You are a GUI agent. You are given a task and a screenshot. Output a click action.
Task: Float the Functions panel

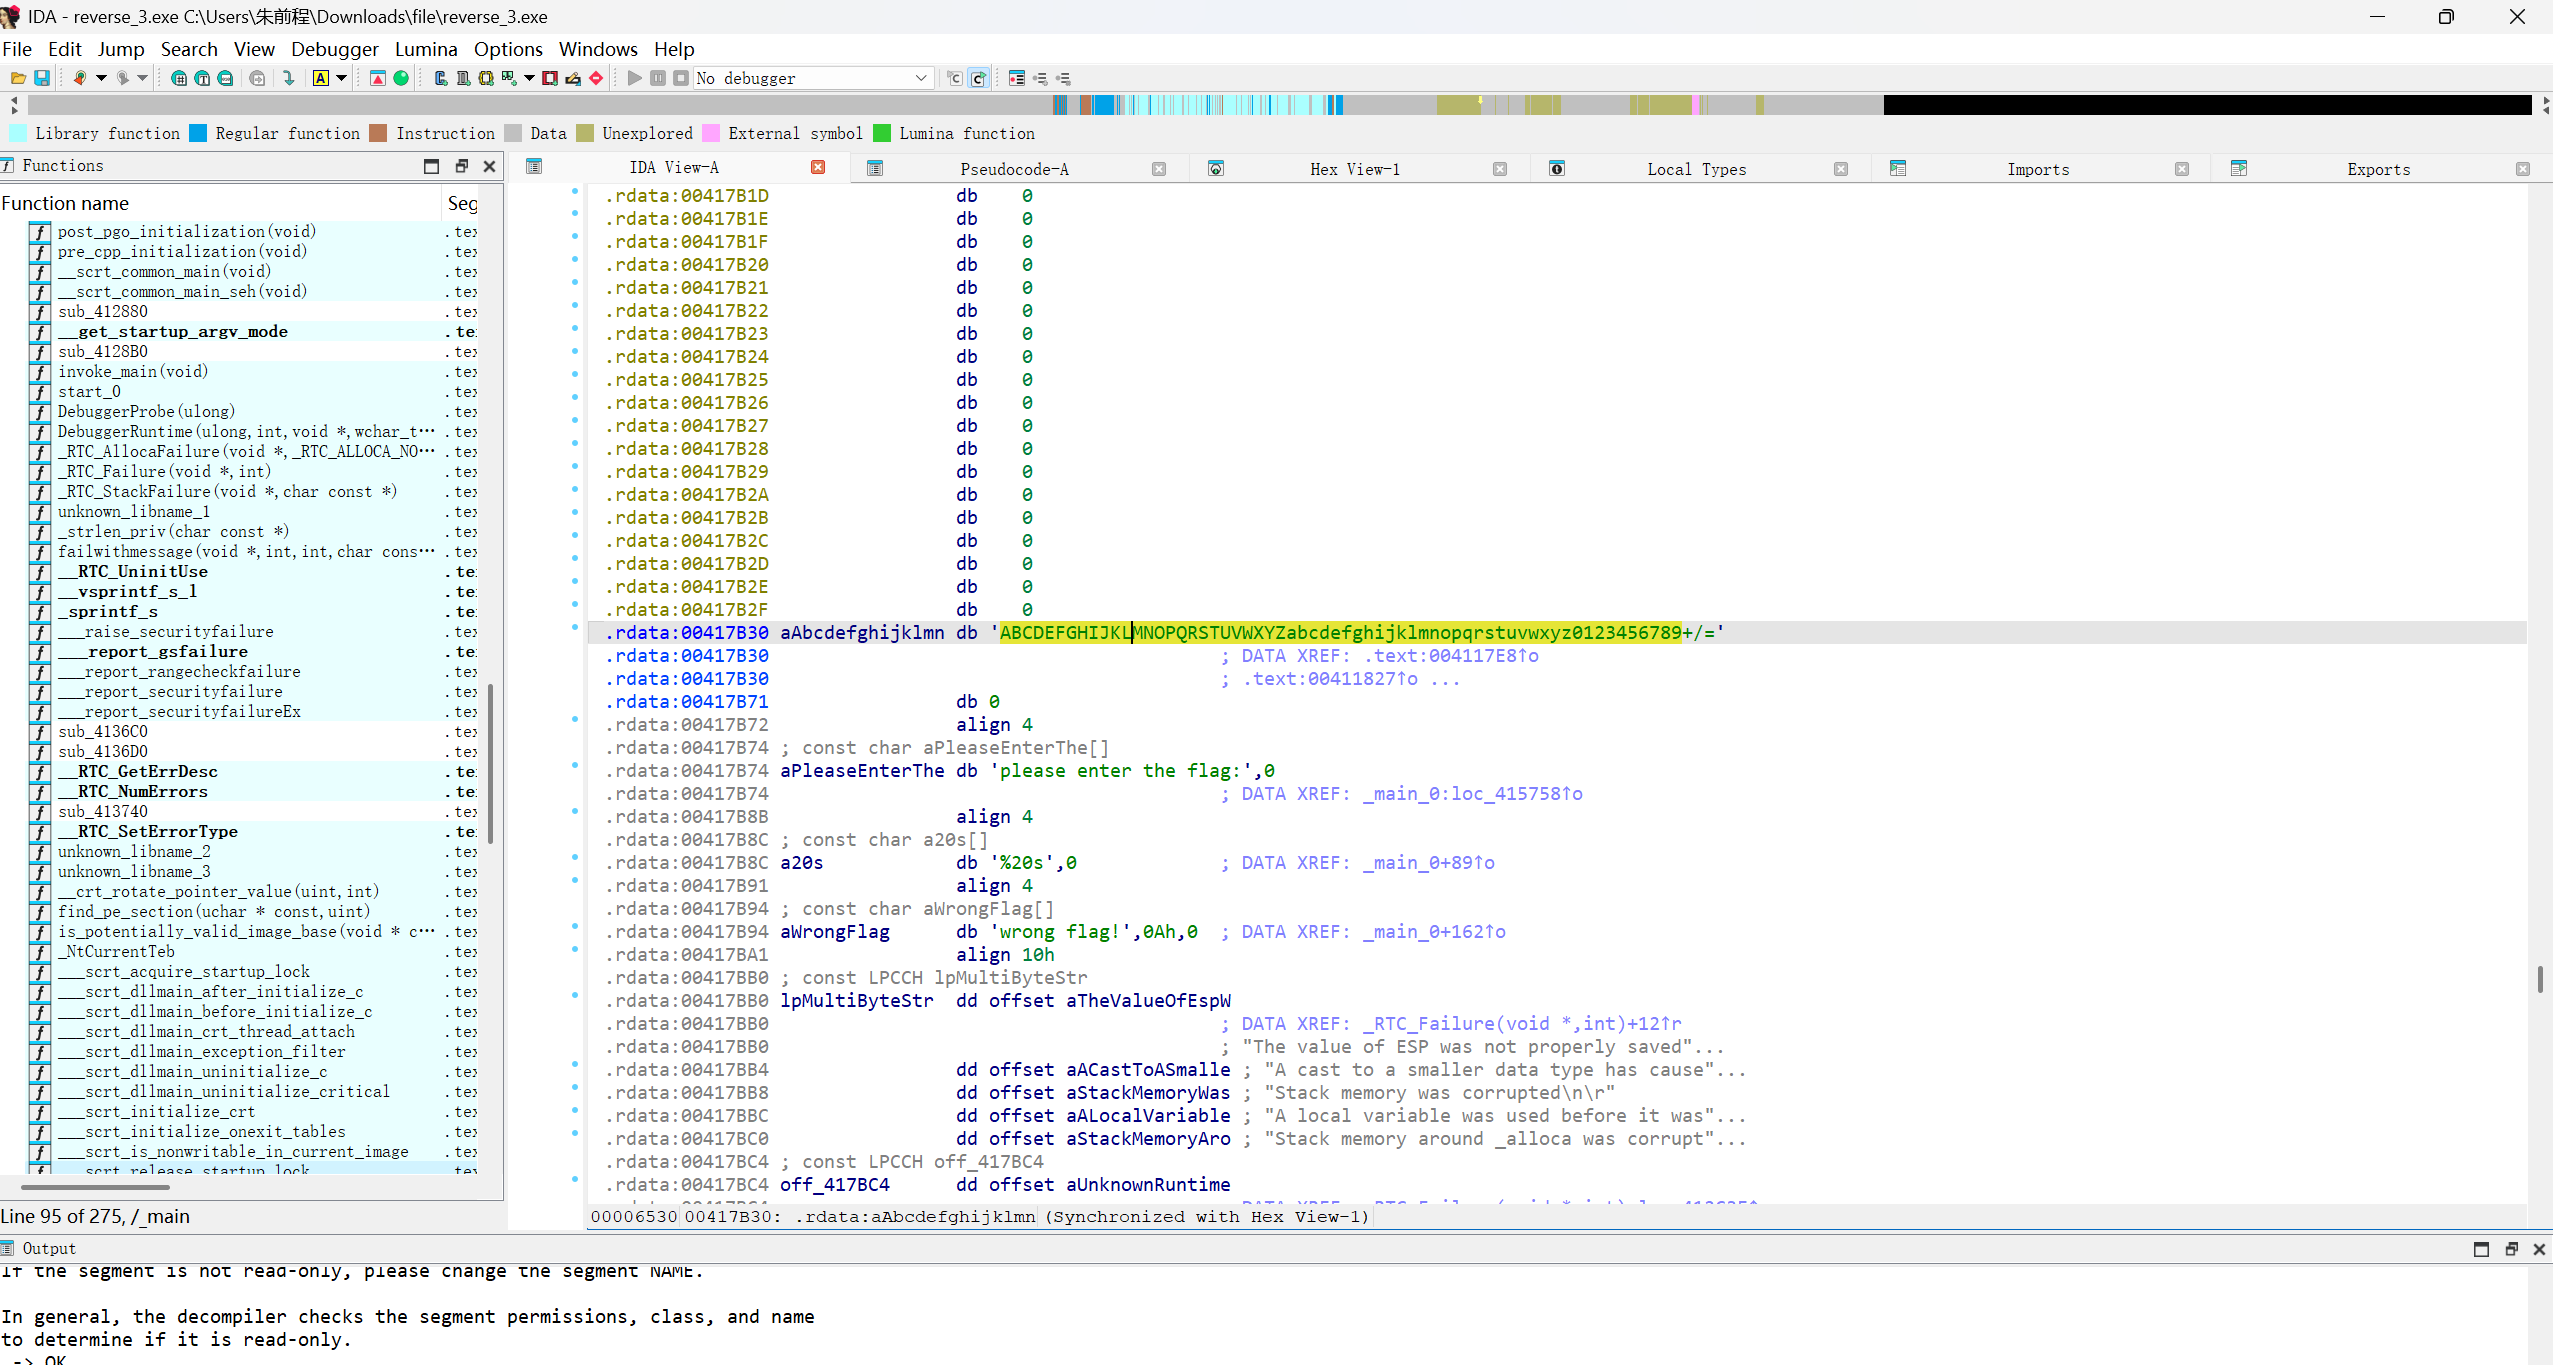click(x=461, y=166)
